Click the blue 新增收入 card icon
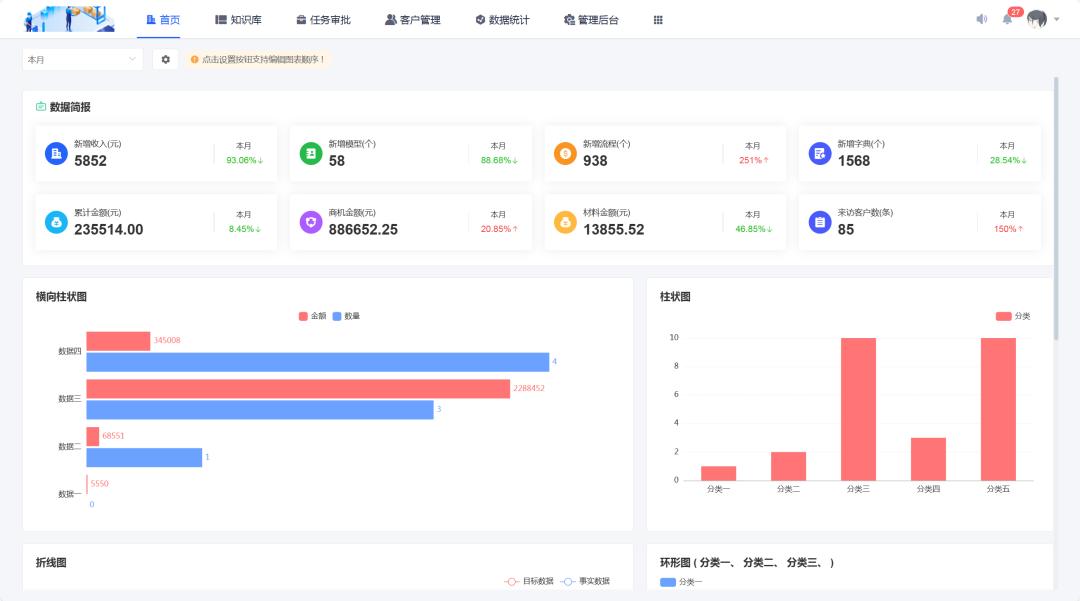Viewport: 1080px width, 601px height. pos(55,152)
